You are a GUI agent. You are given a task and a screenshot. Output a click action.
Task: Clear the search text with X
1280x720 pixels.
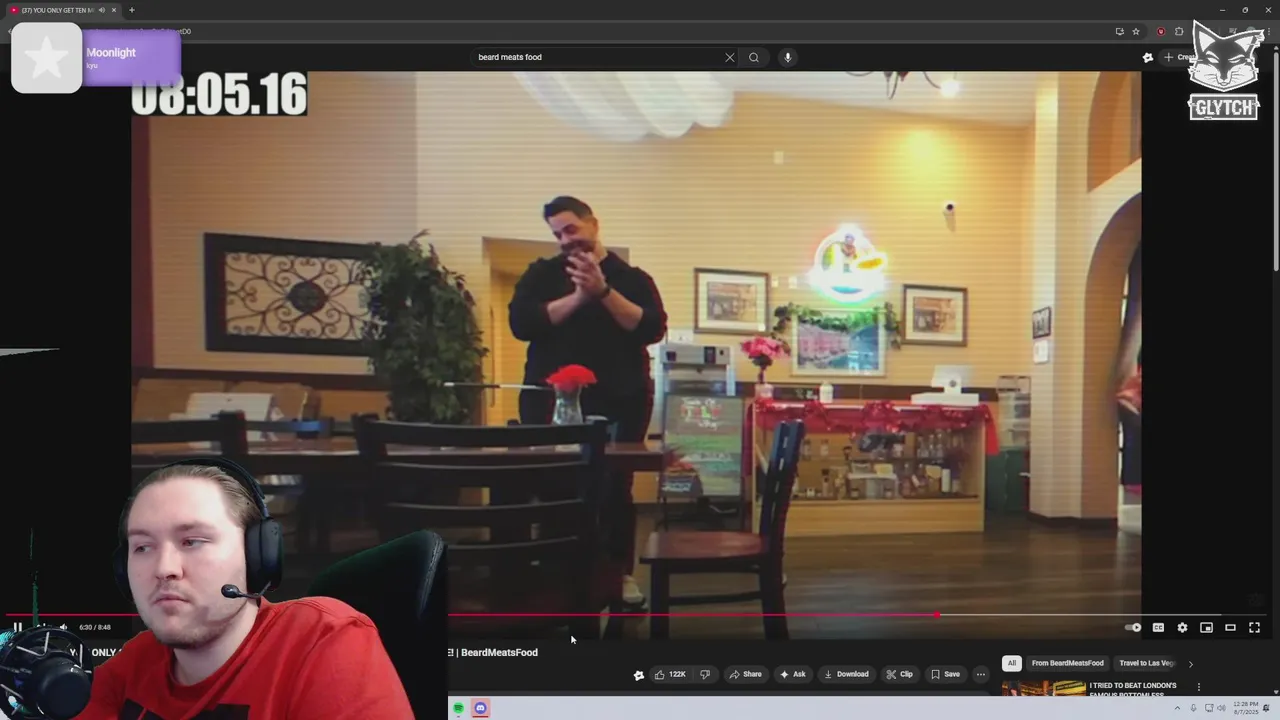tap(729, 57)
